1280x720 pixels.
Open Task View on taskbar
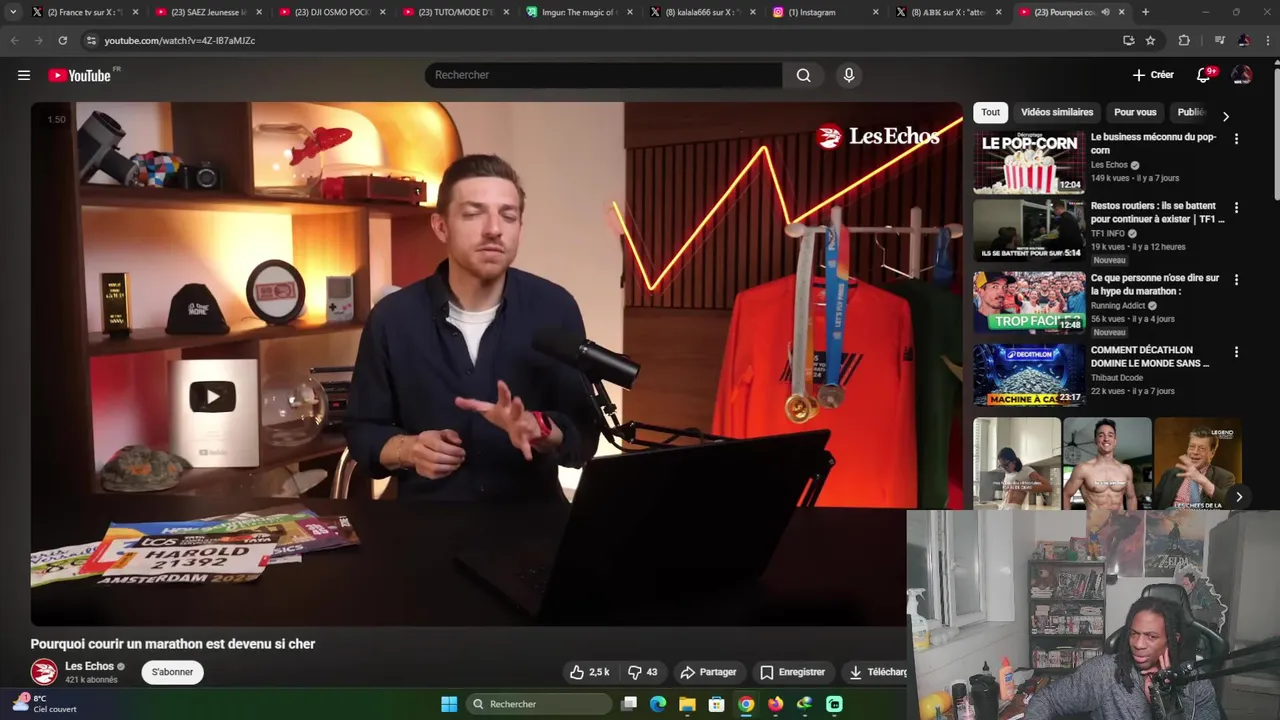629,704
